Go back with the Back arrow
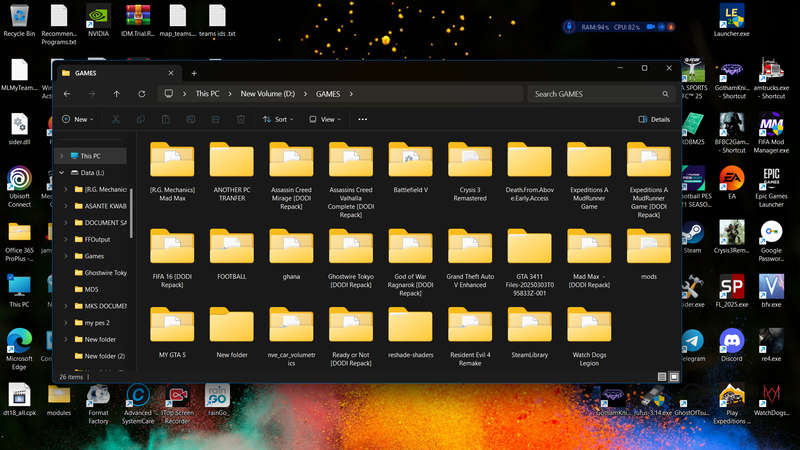The image size is (800, 450). point(67,94)
